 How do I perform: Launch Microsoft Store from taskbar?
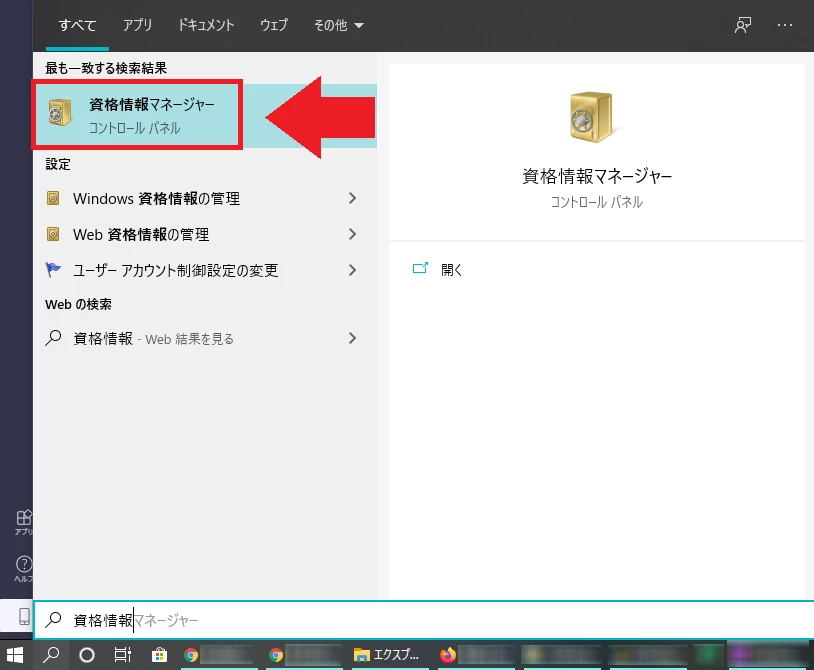pyautogui.click(x=159, y=655)
